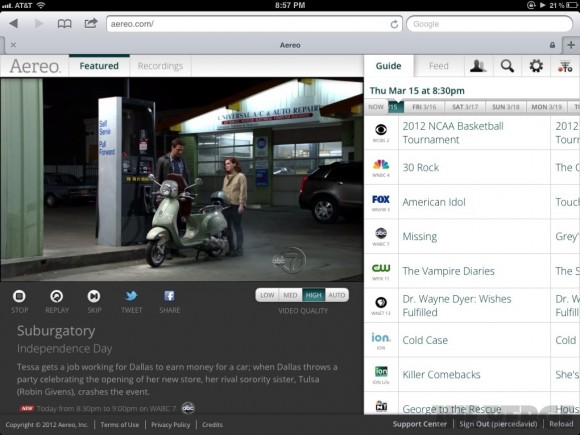The width and height of the screenshot is (580, 435).
Task: Open The Vampire Diaries listing
Action: (x=474, y=271)
